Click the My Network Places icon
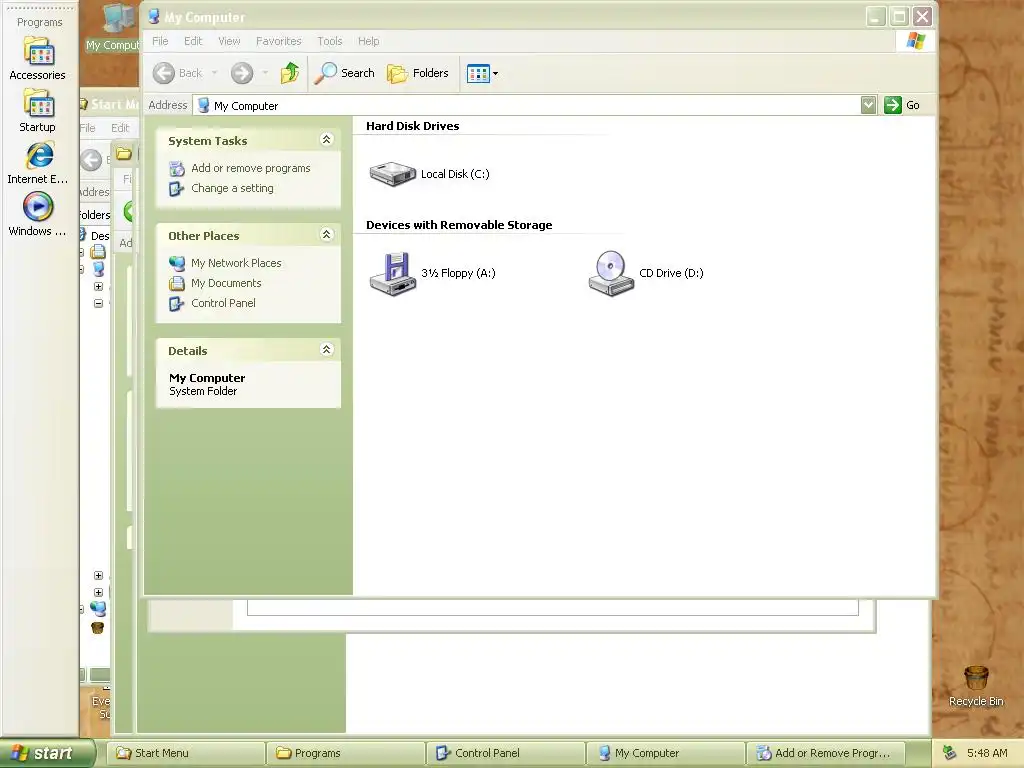This screenshot has height=768, width=1024. [177, 263]
